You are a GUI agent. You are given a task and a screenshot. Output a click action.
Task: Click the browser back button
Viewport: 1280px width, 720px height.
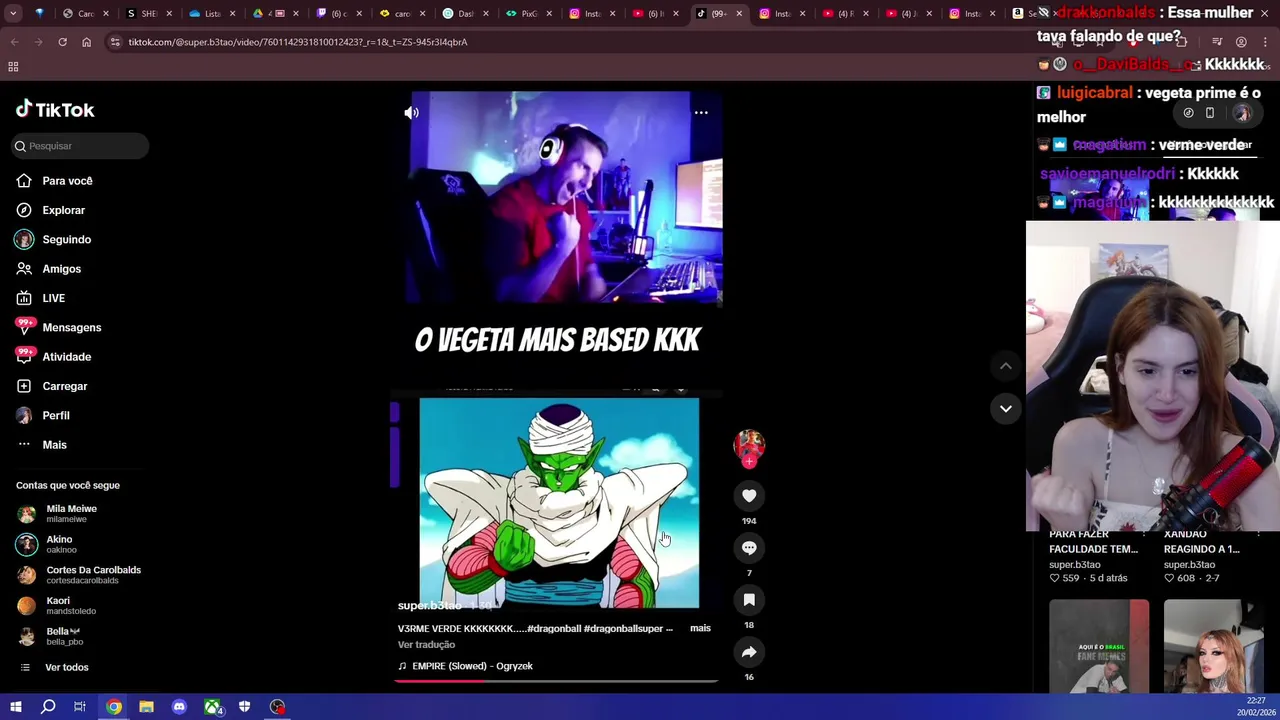pyautogui.click(x=14, y=42)
